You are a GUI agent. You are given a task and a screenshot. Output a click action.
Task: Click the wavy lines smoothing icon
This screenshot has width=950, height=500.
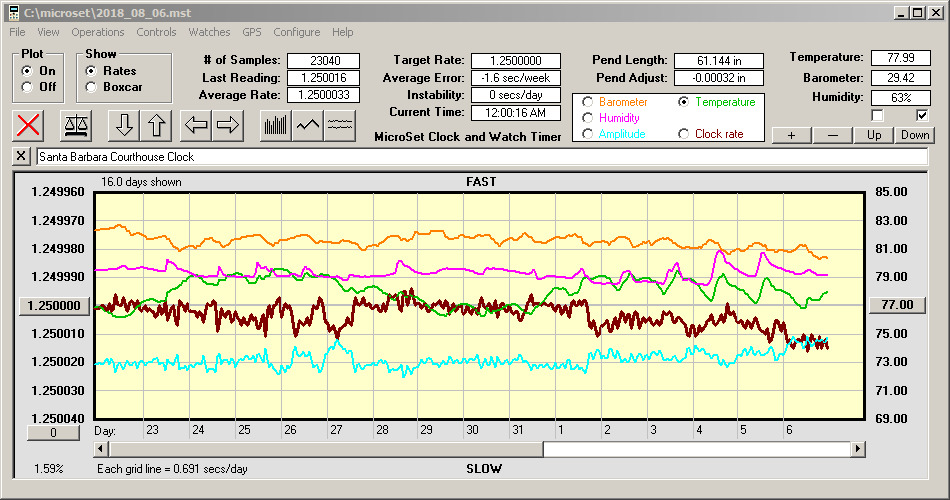(340, 125)
